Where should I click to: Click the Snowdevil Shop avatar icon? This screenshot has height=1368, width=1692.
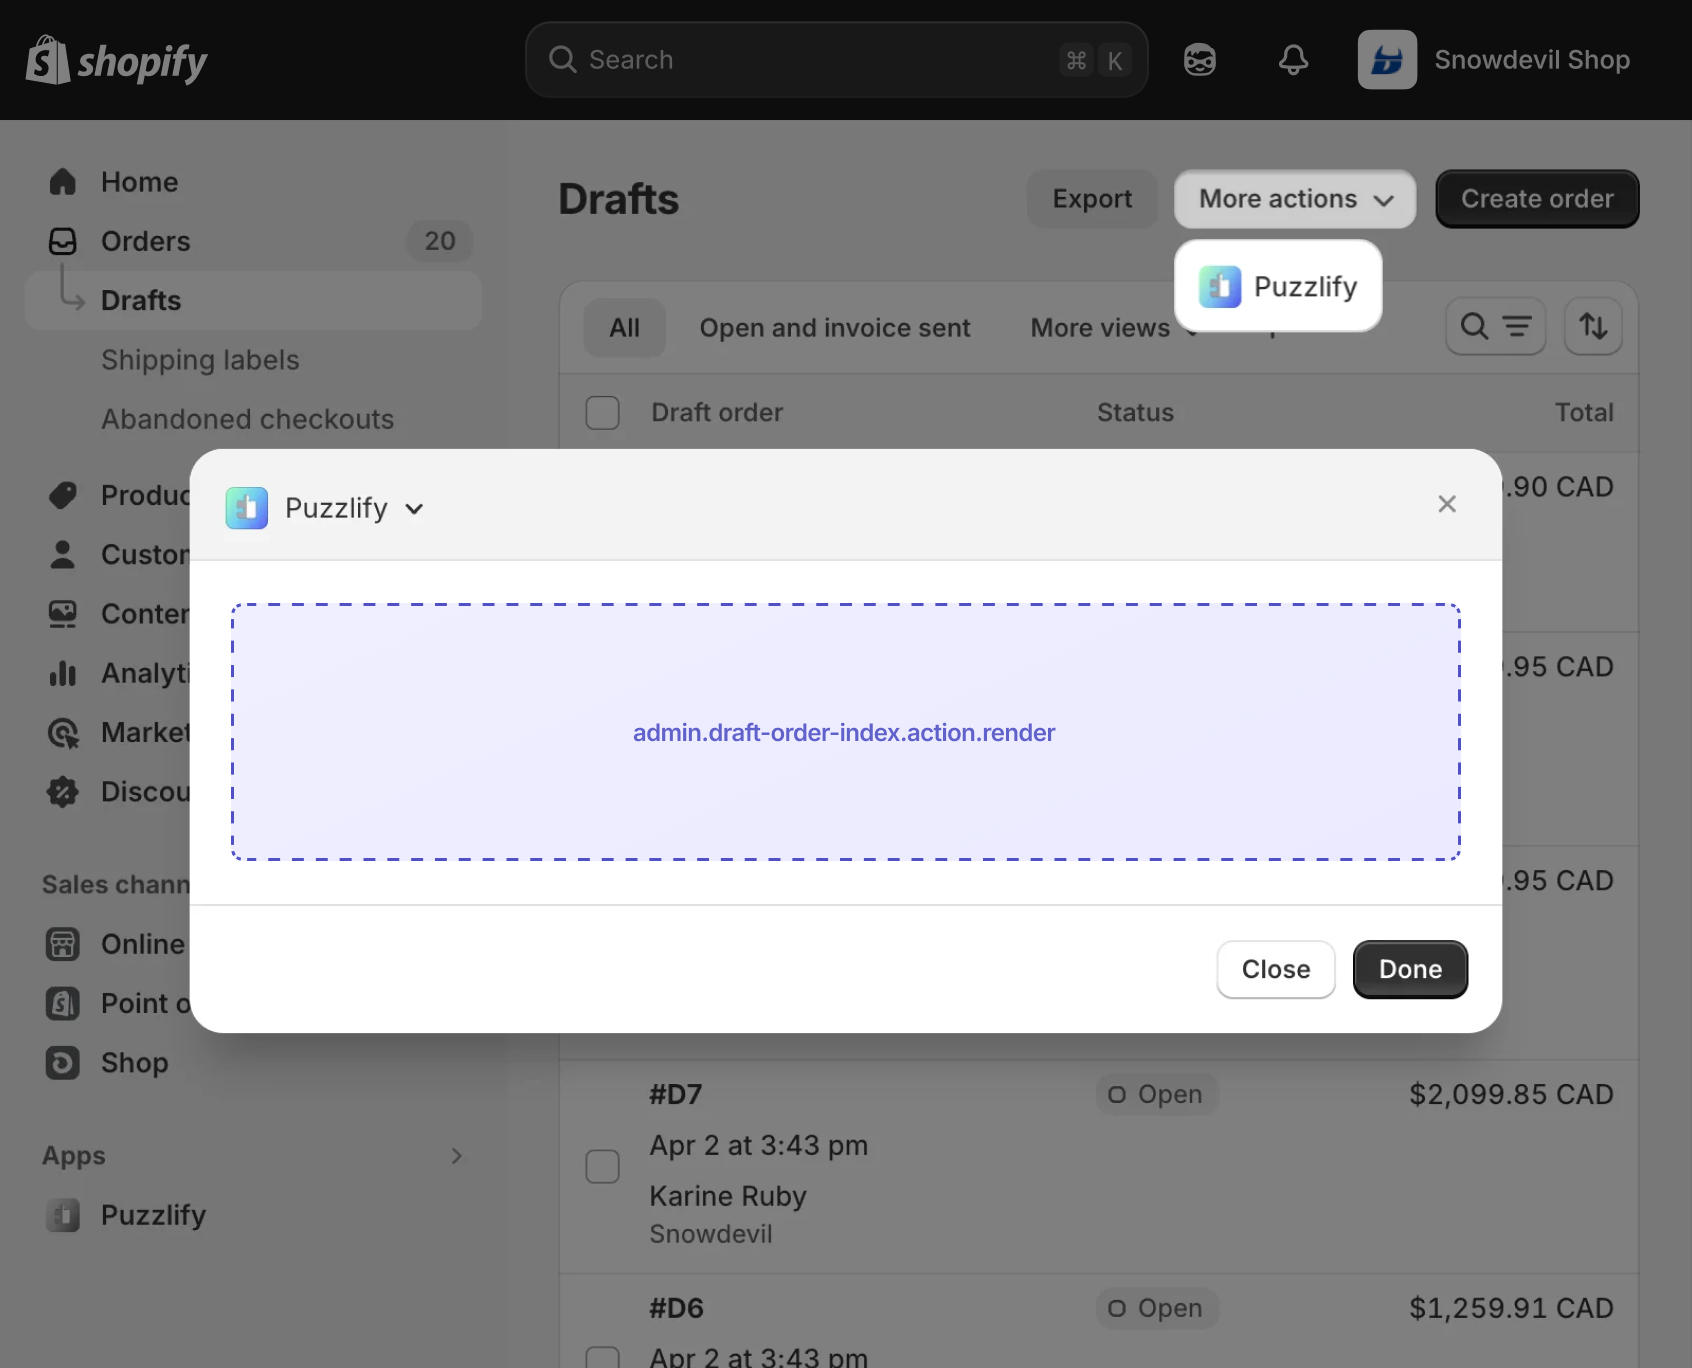(1387, 60)
